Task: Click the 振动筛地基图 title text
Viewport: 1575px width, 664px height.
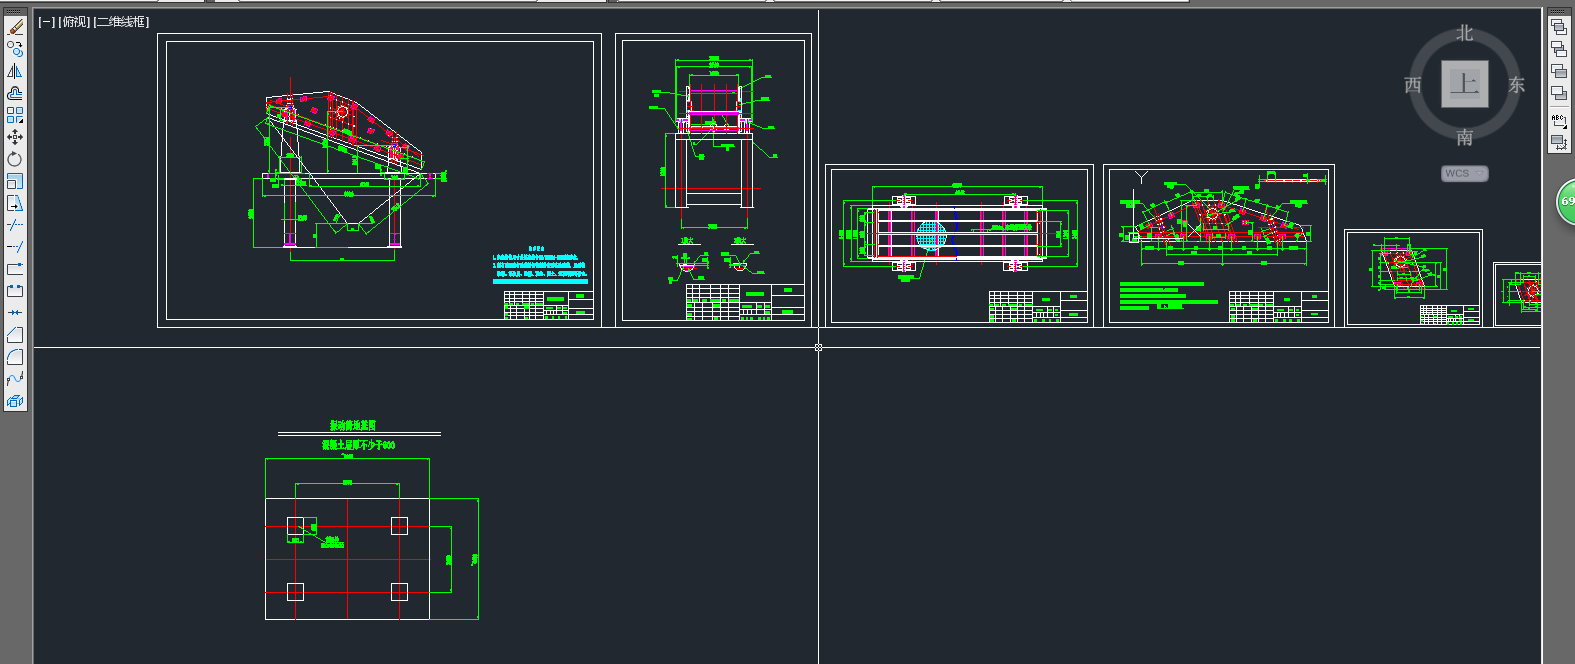Action: tap(353, 426)
